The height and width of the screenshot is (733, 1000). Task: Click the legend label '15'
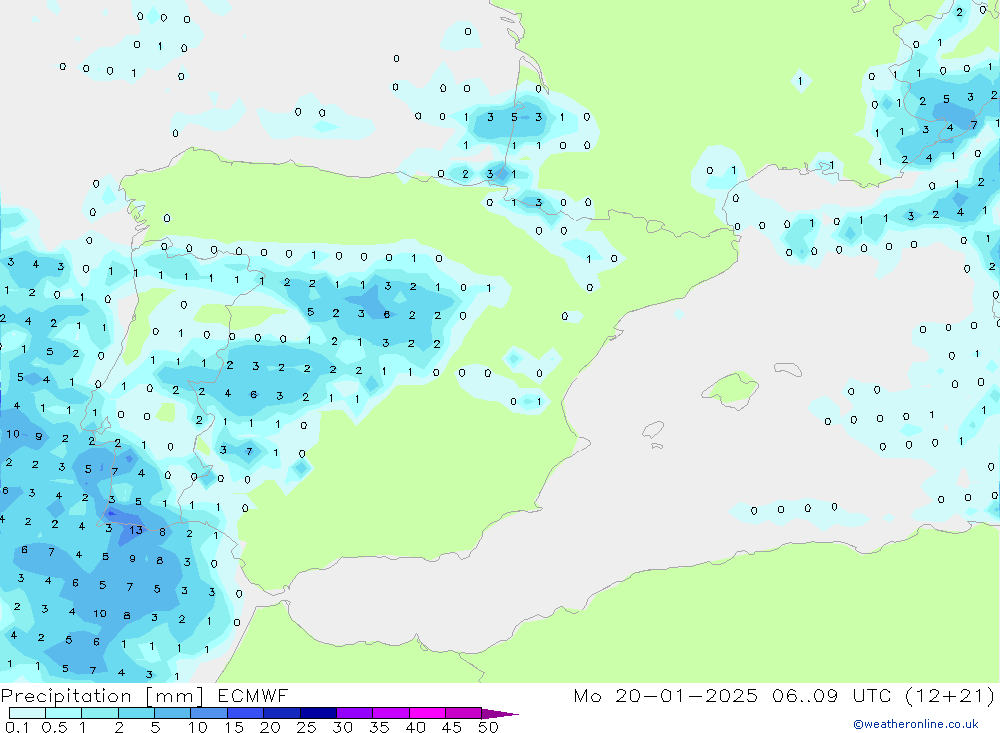click(x=234, y=727)
